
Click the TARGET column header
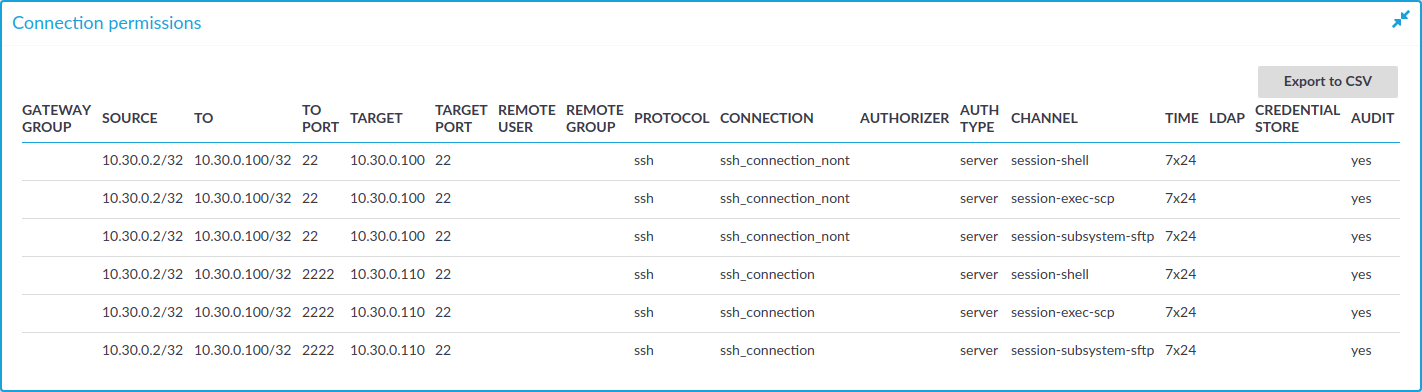(377, 118)
